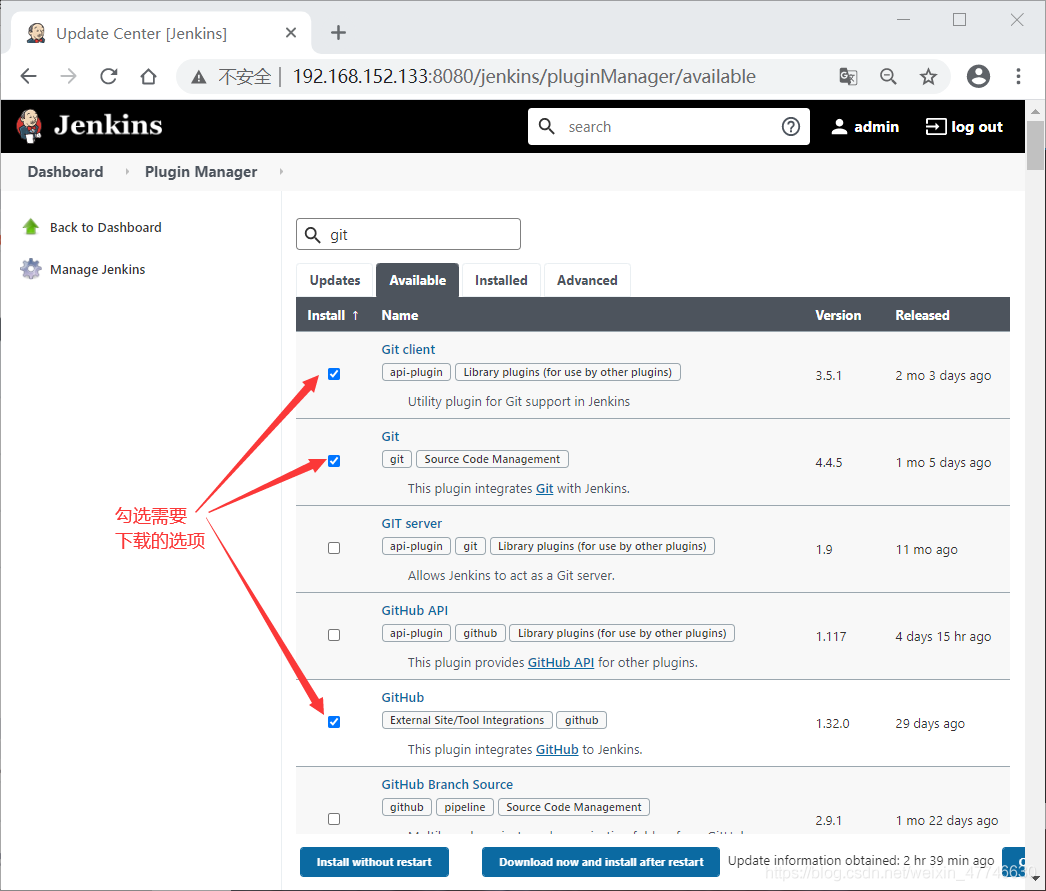Open the GIT server plugin link
Image resolution: width=1046 pixels, height=891 pixels.
pyautogui.click(x=412, y=524)
